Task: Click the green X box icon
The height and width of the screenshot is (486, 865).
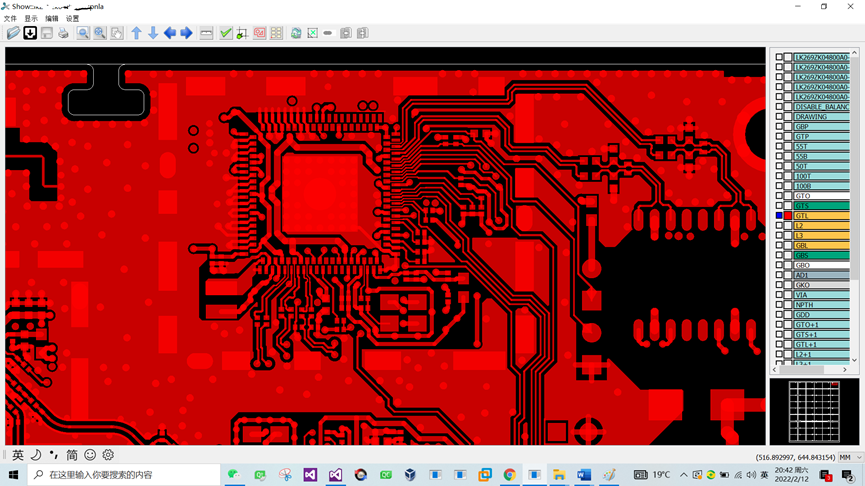Action: pyautogui.click(x=312, y=33)
